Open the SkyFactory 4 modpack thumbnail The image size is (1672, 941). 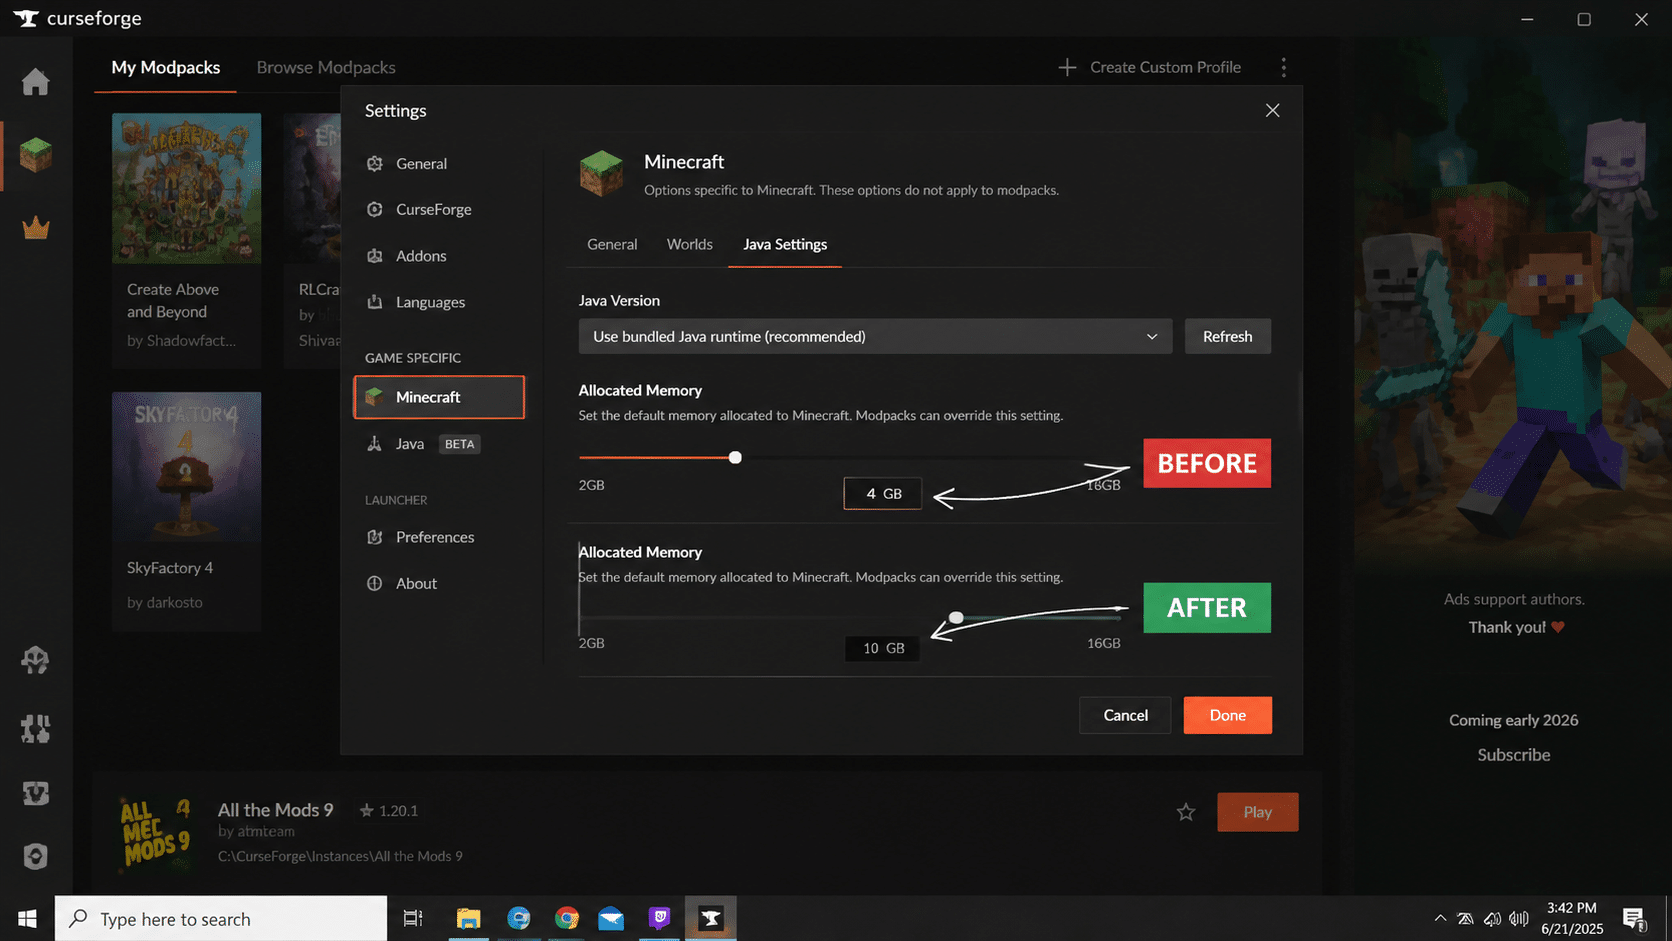coord(186,467)
